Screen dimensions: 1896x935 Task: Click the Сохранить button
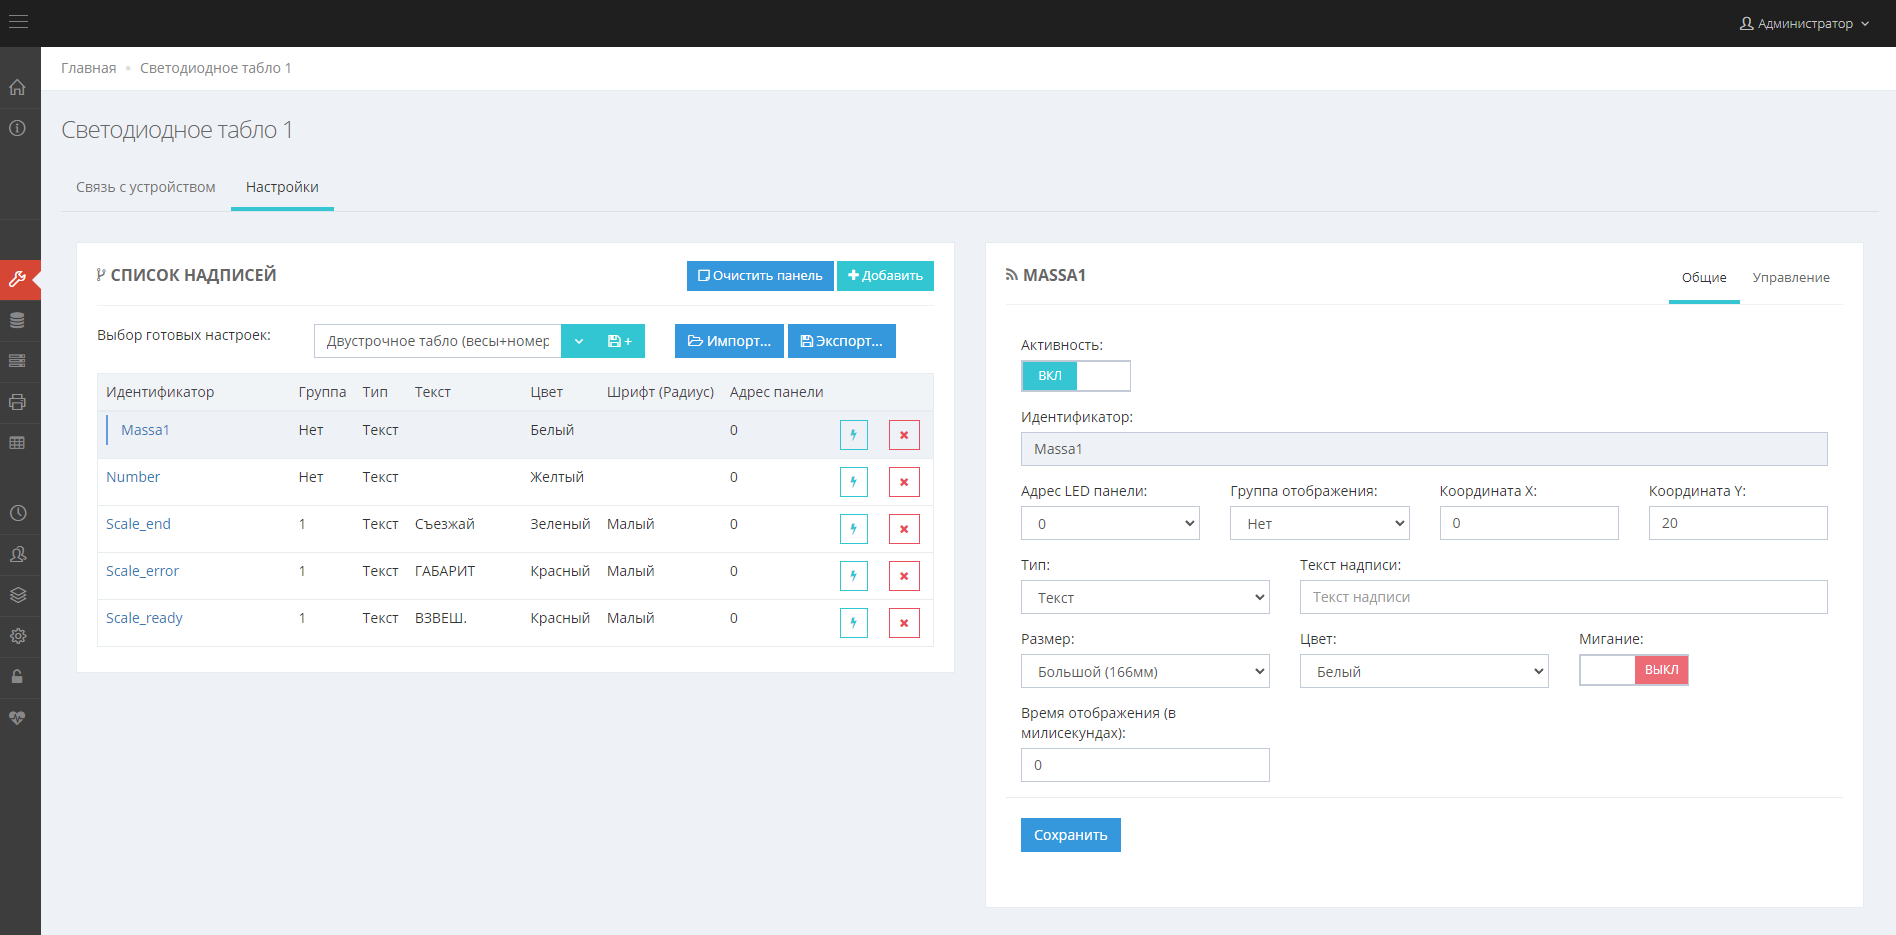point(1070,835)
